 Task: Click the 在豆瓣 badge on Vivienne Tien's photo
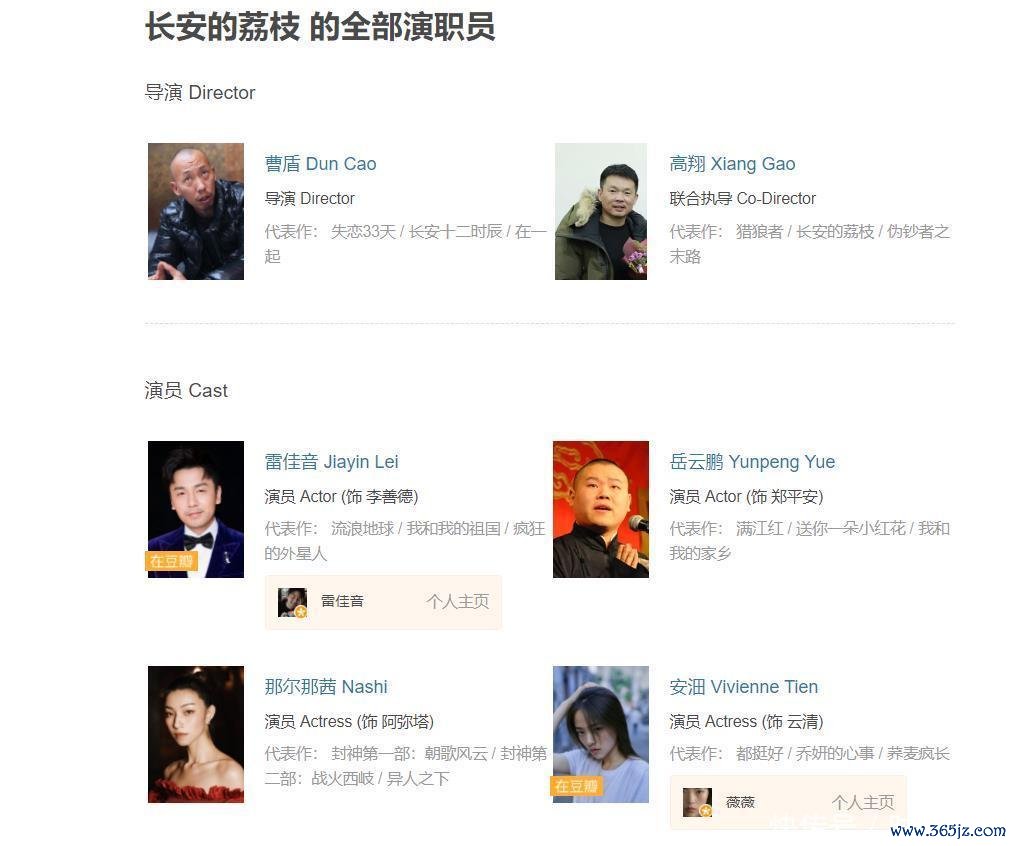tap(577, 786)
